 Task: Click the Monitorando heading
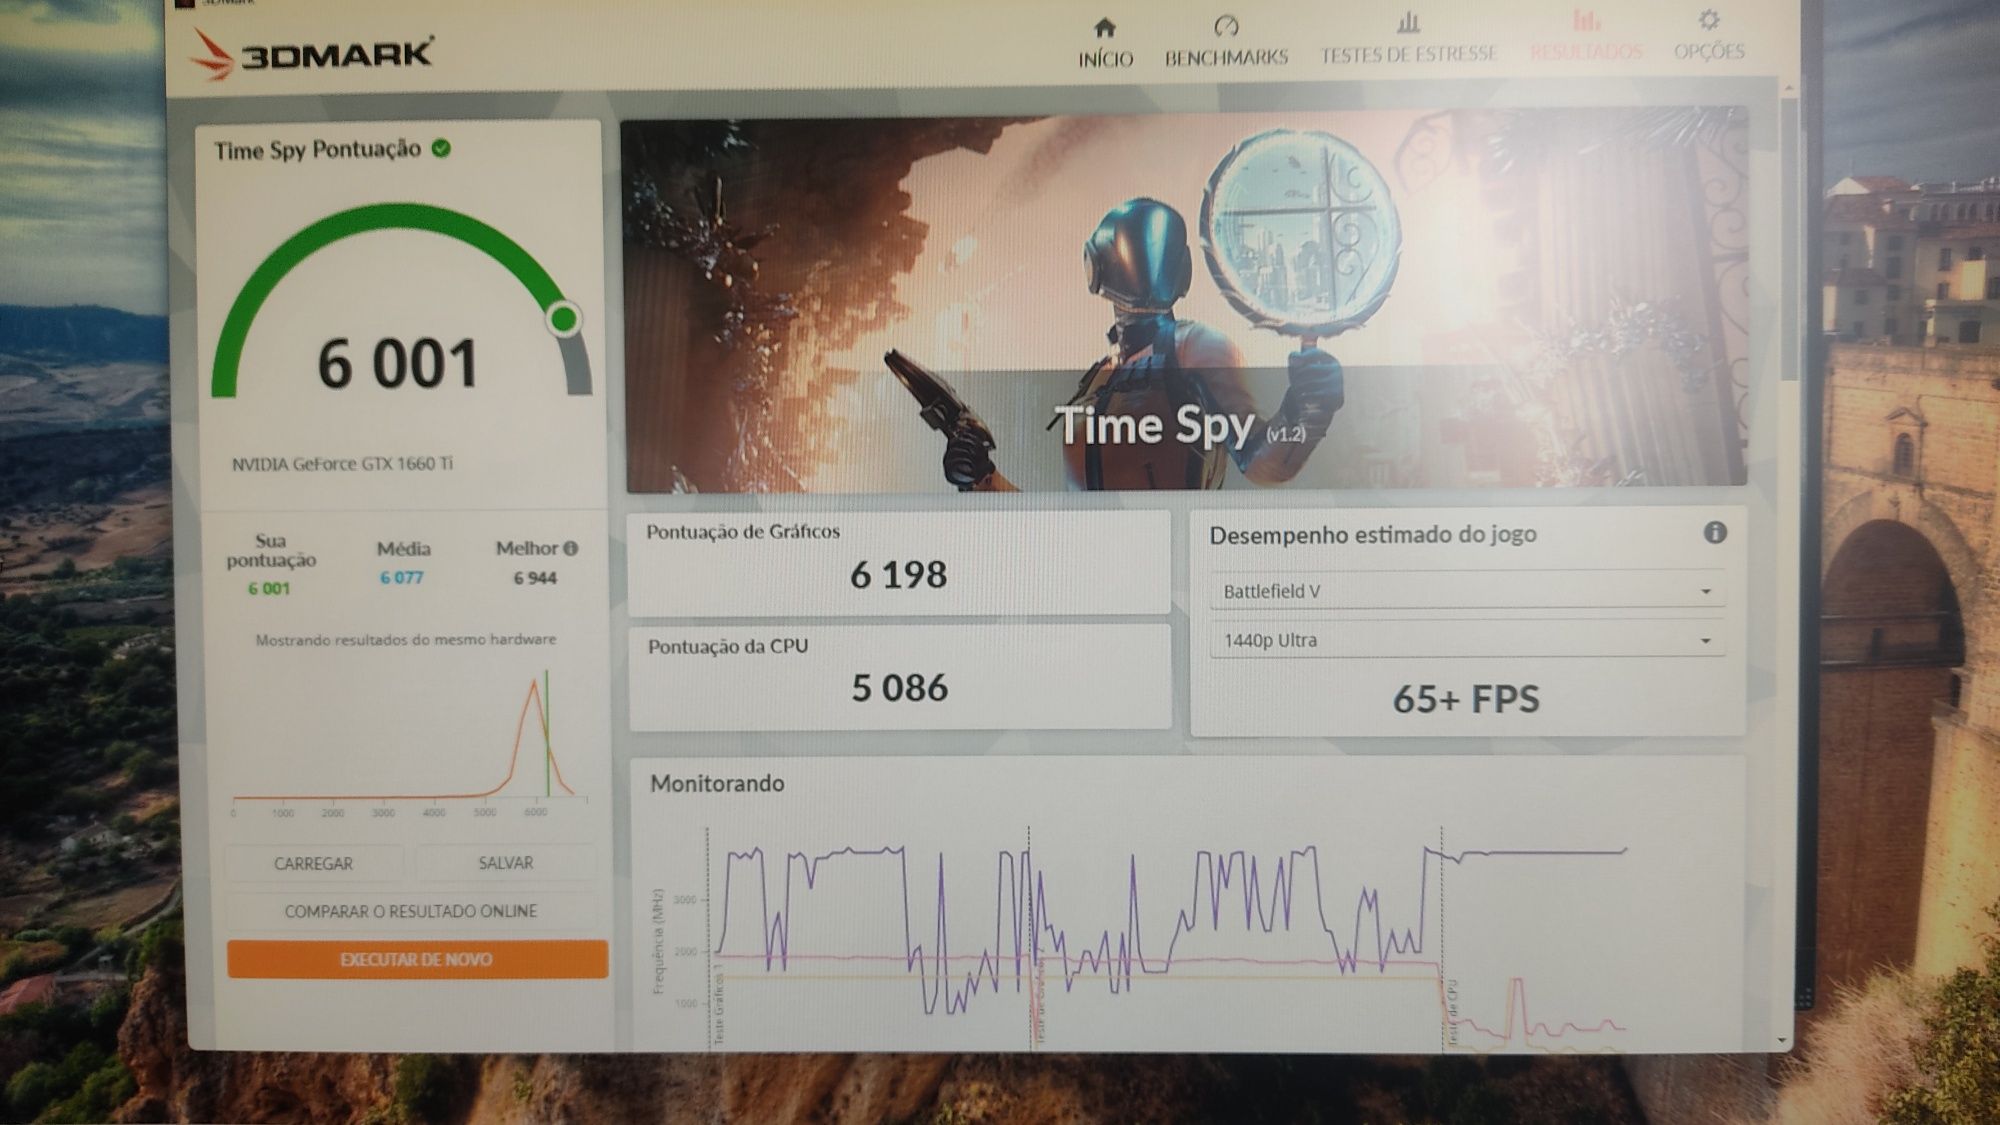coord(717,783)
